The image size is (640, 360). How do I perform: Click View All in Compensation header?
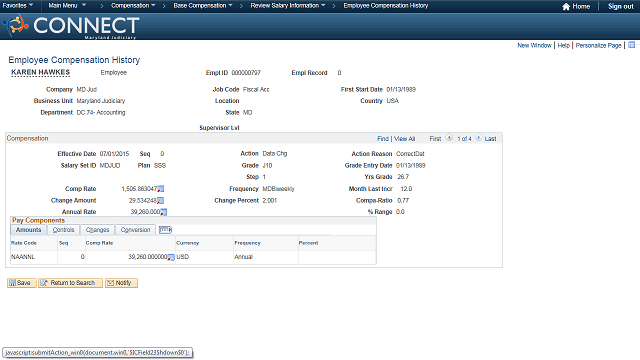[x=404, y=139]
